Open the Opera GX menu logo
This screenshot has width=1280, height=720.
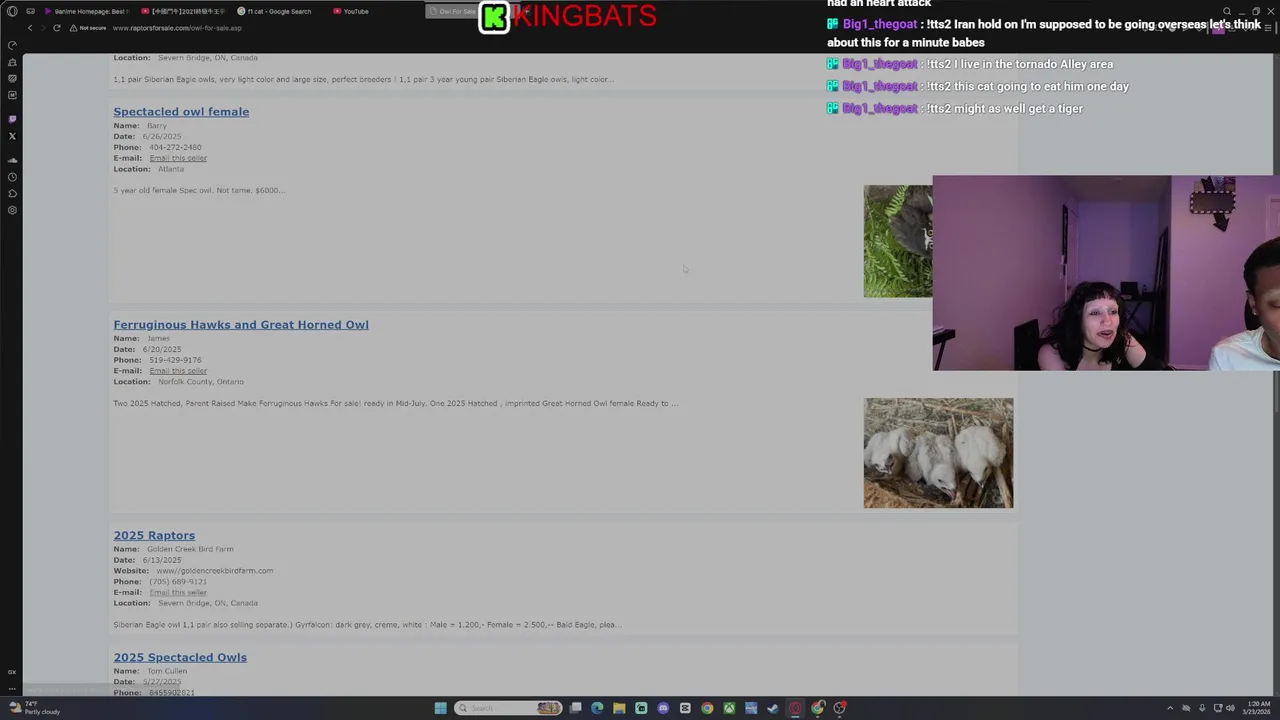(12, 11)
